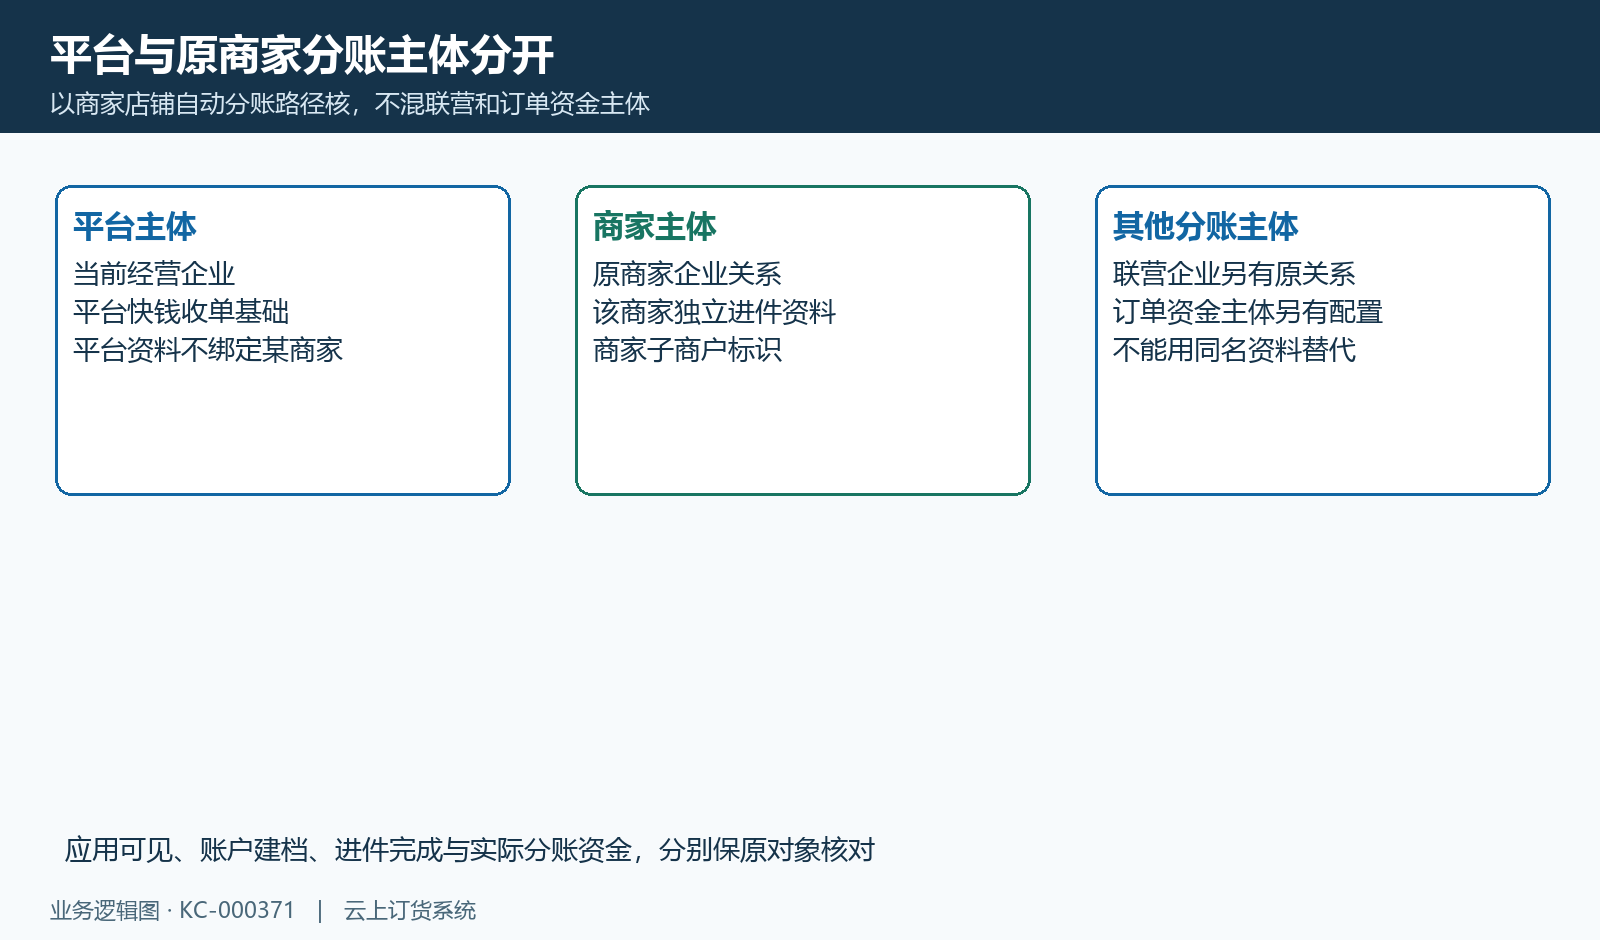Select the line 商家子商户标识

click(687, 350)
